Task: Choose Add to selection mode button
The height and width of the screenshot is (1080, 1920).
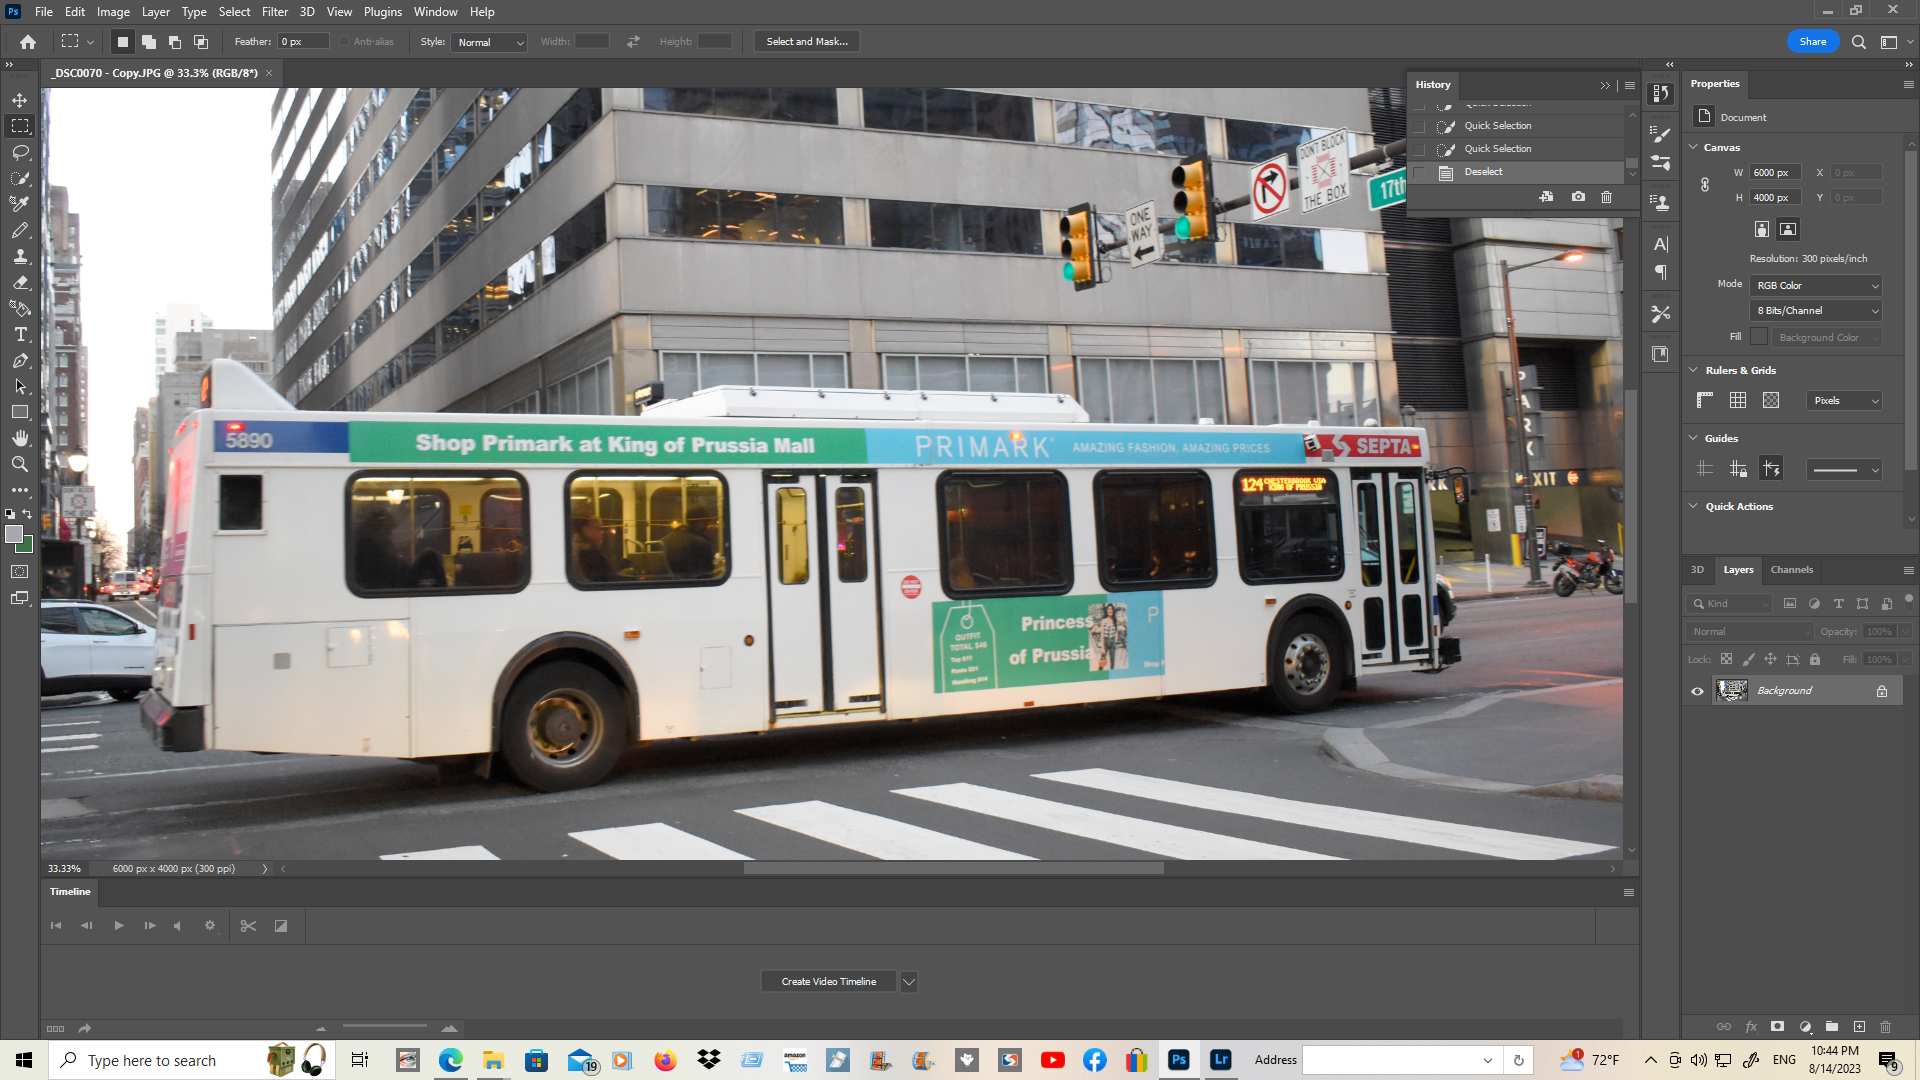Action: pyautogui.click(x=148, y=42)
